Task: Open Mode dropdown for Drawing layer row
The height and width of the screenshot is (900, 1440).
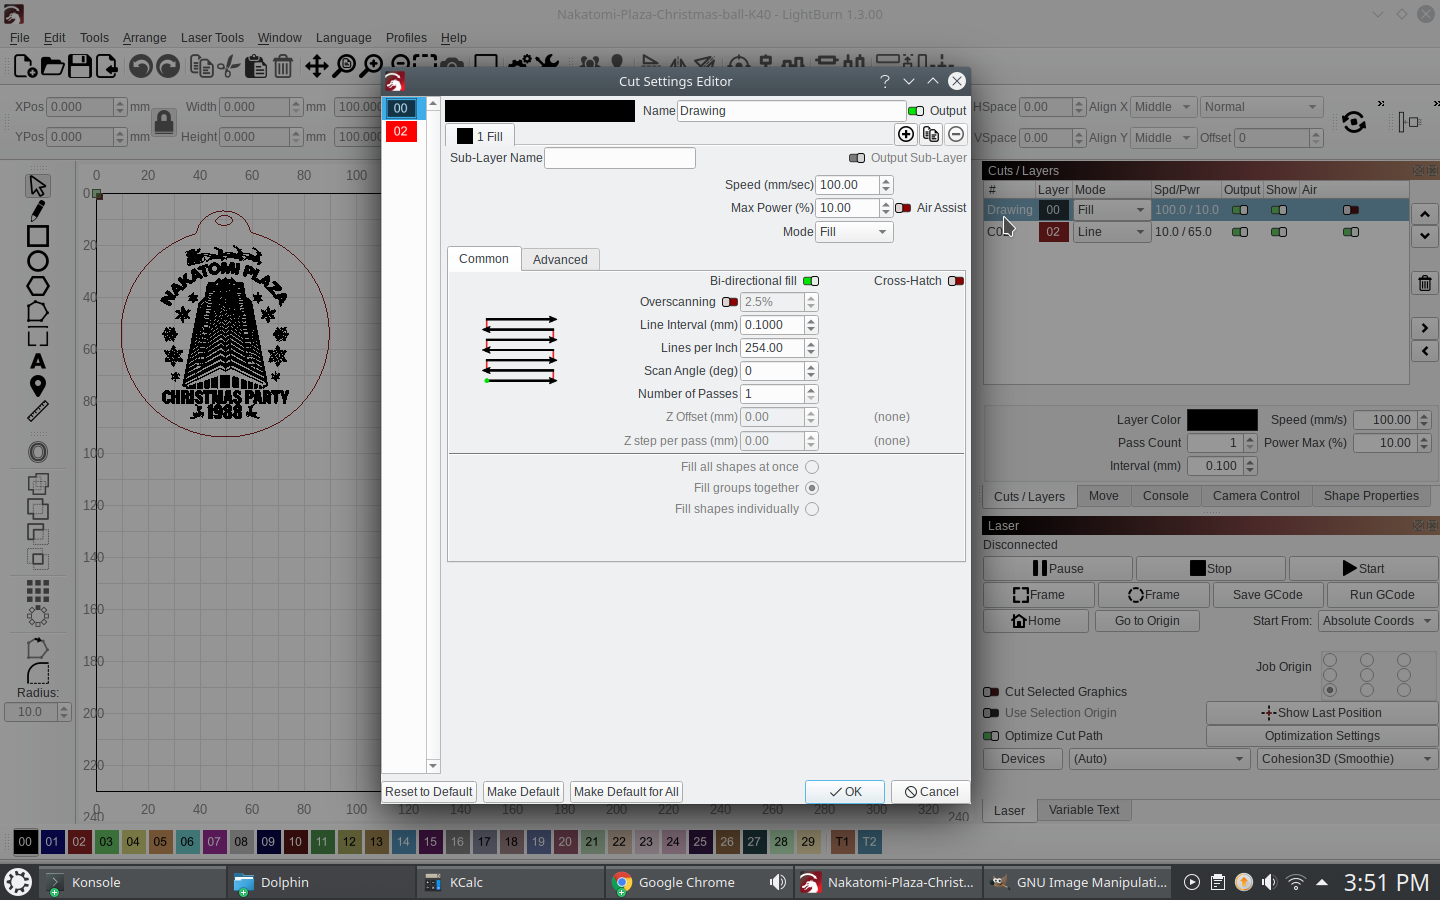Action: click(1110, 210)
